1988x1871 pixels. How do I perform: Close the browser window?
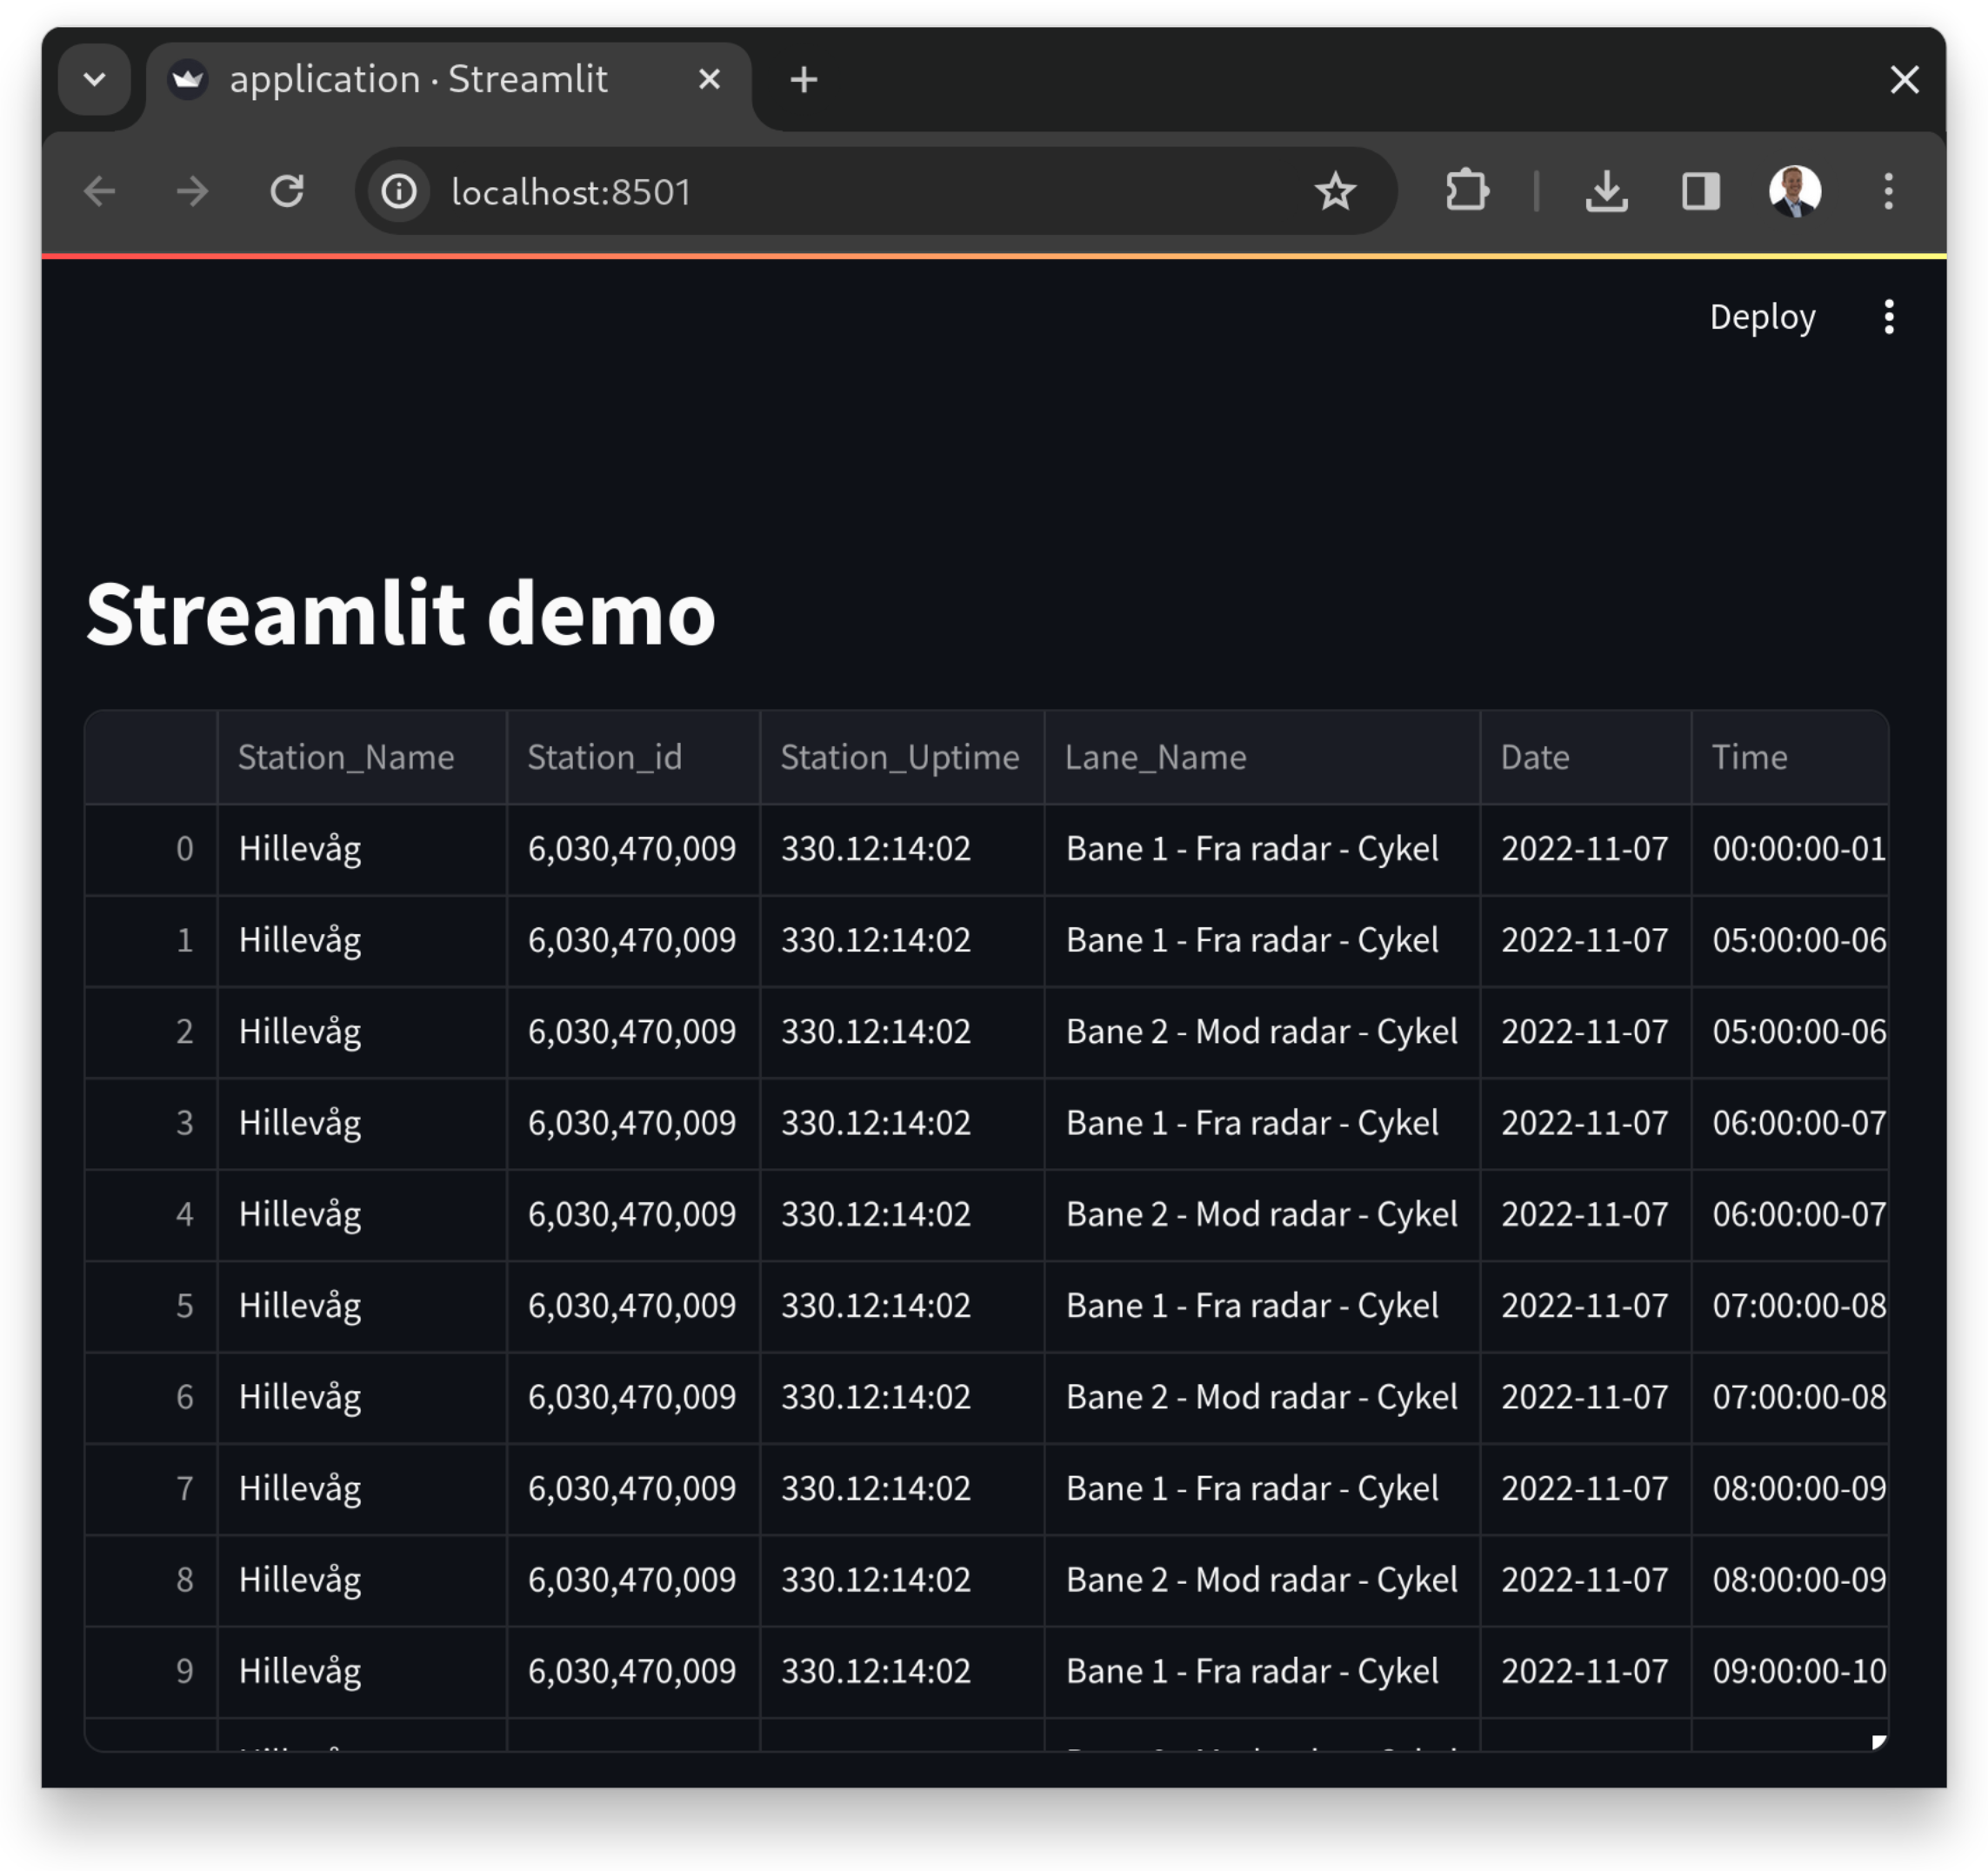click(x=1905, y=79)
